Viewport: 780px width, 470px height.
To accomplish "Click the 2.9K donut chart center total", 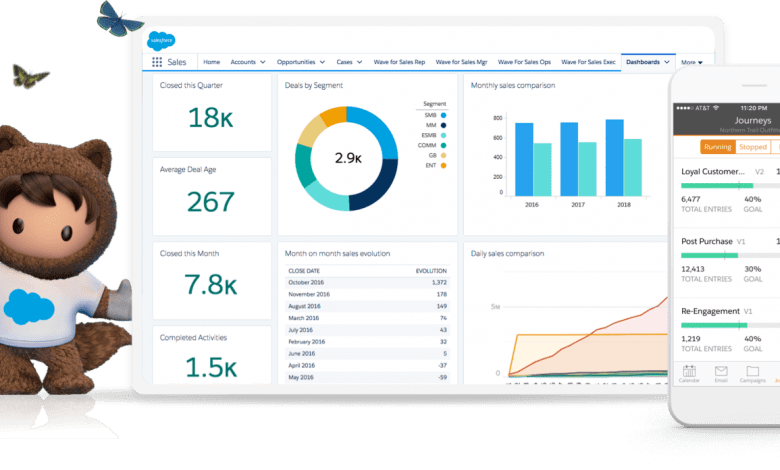I will click(x=348, y=158).
